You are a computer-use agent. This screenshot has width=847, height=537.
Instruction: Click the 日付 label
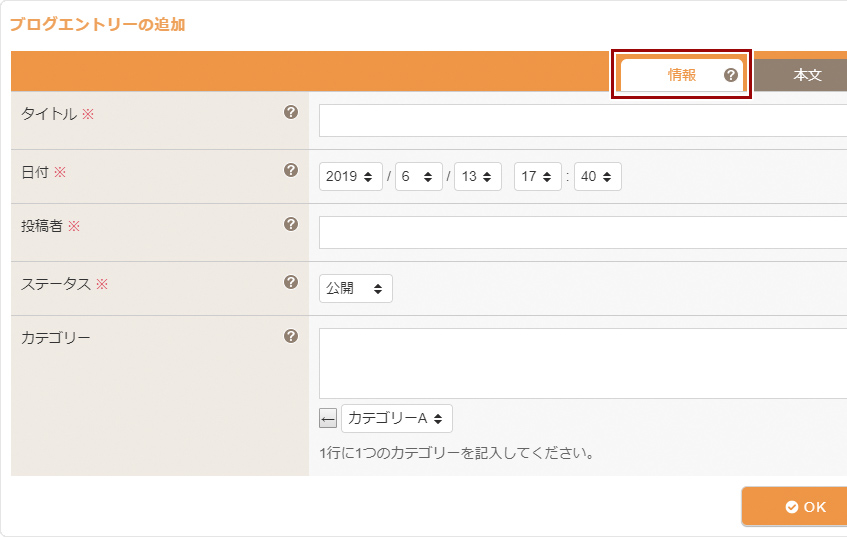click(35, 172)
